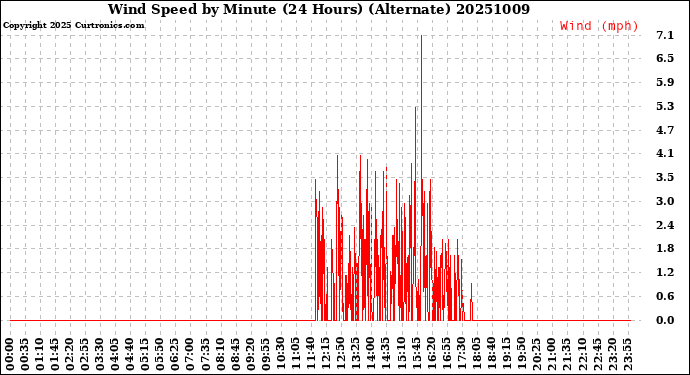The image size is (690, 375).
Task: Click the 0.6 y-axis label
Action: pyautogui.click(x=665, y=296)
